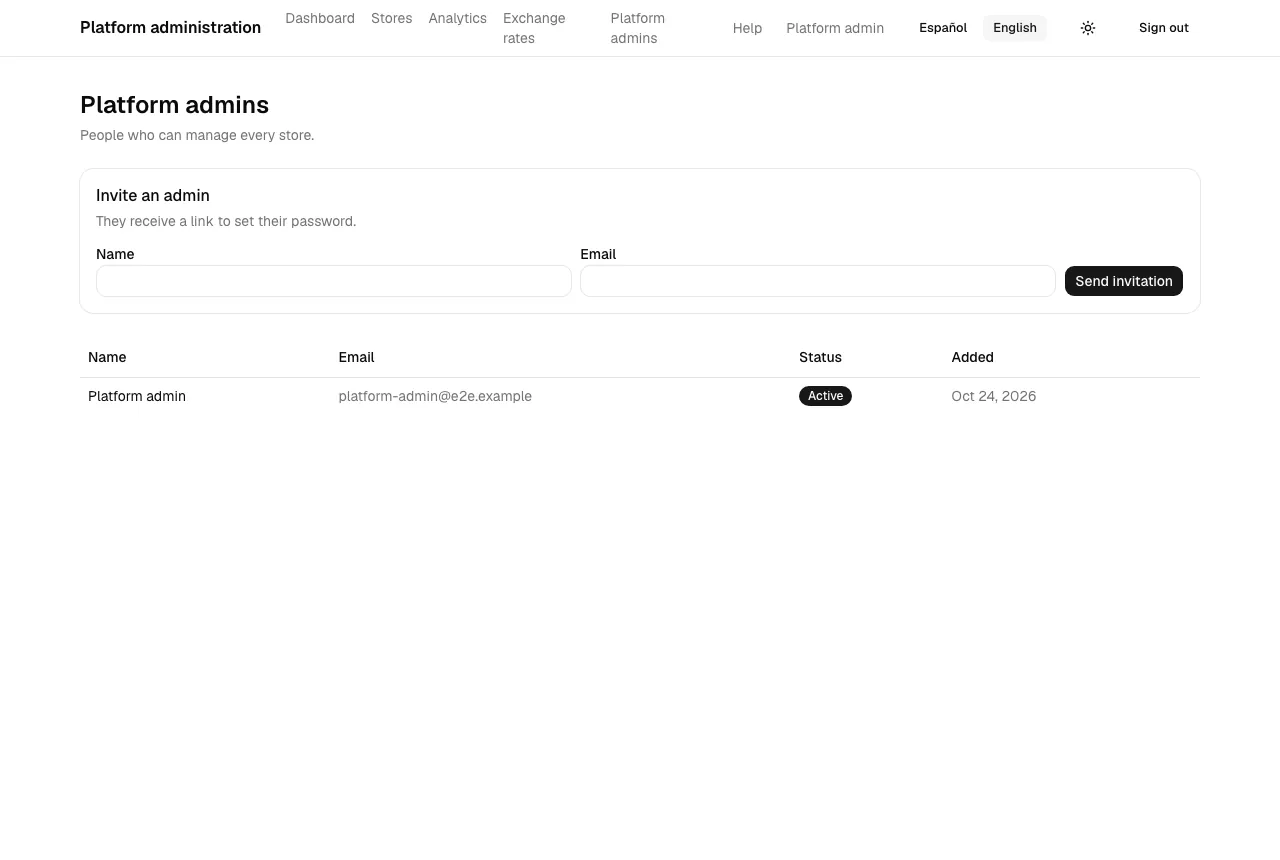Select the English language option

click(1015, 28)
